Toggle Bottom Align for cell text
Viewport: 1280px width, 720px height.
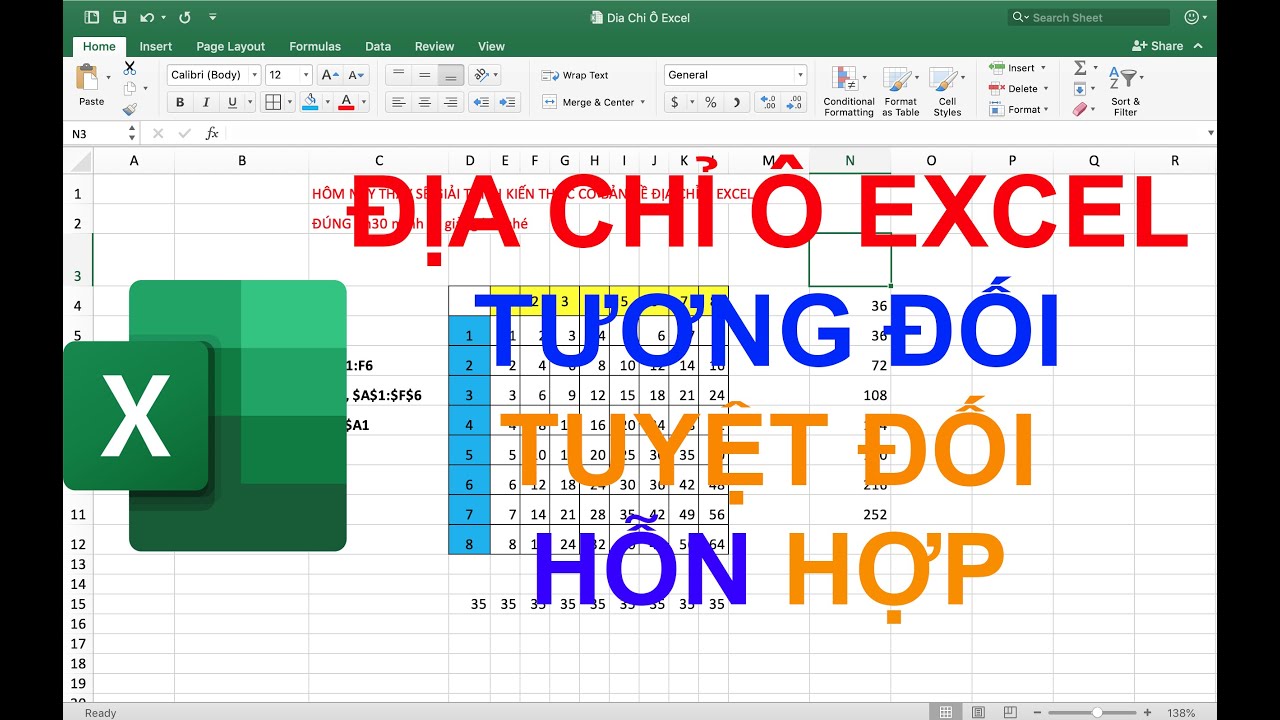pos(451,75)
